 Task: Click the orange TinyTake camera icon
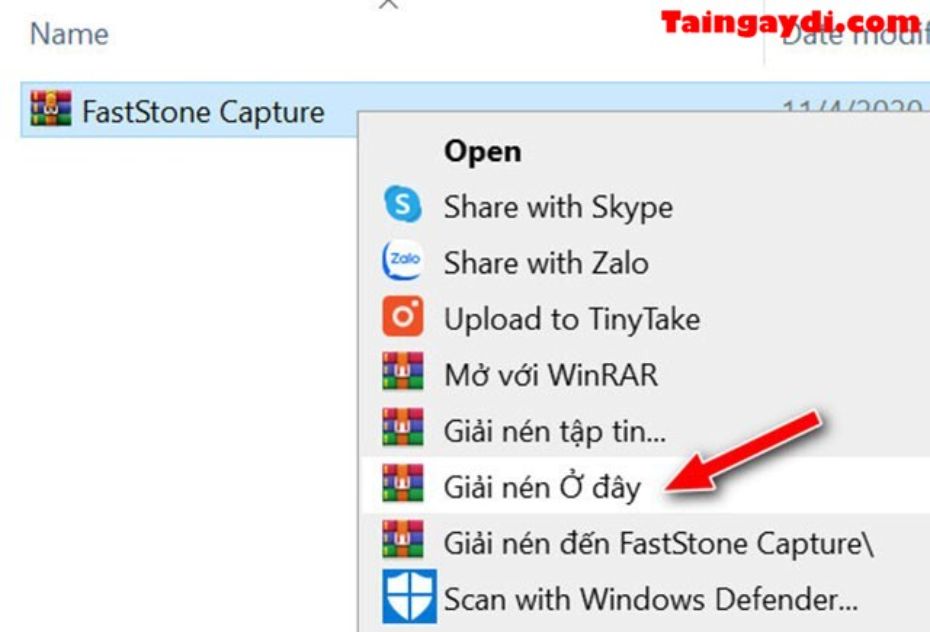coord(403,316)
